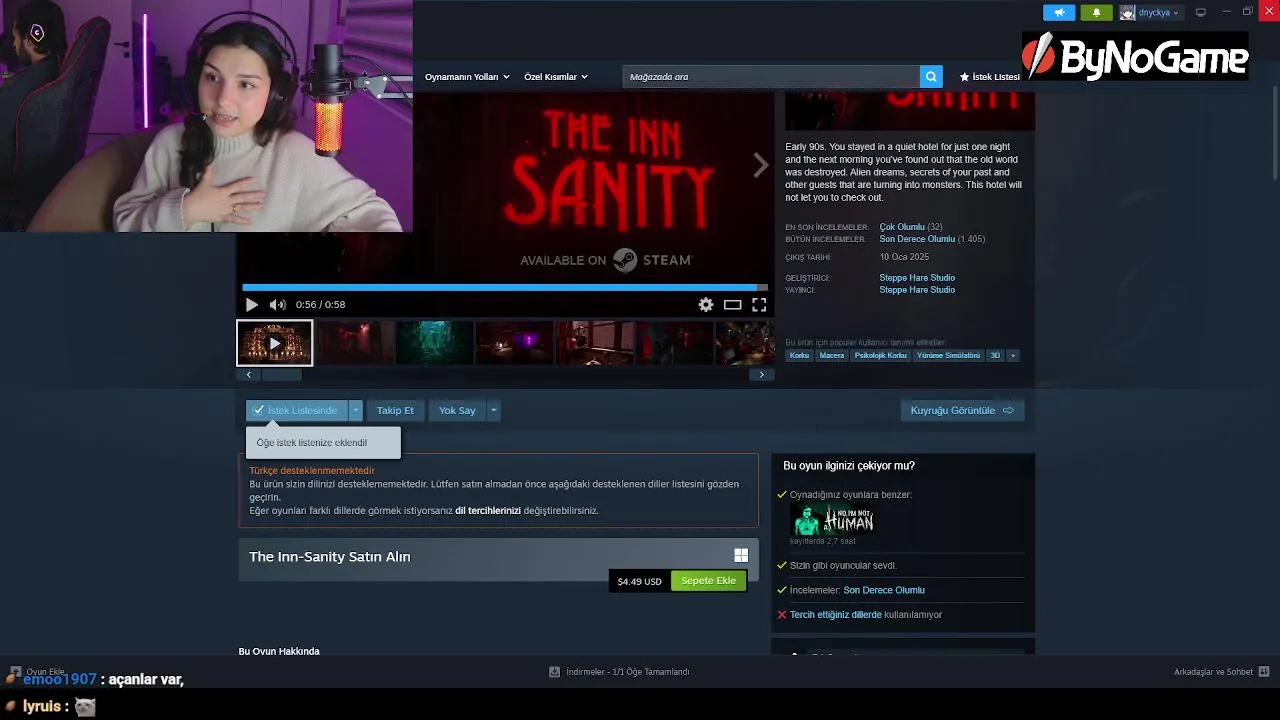Click İndirmeler downloads status
The width and height of the screenshot is (1280, 720).
(628, 672)
